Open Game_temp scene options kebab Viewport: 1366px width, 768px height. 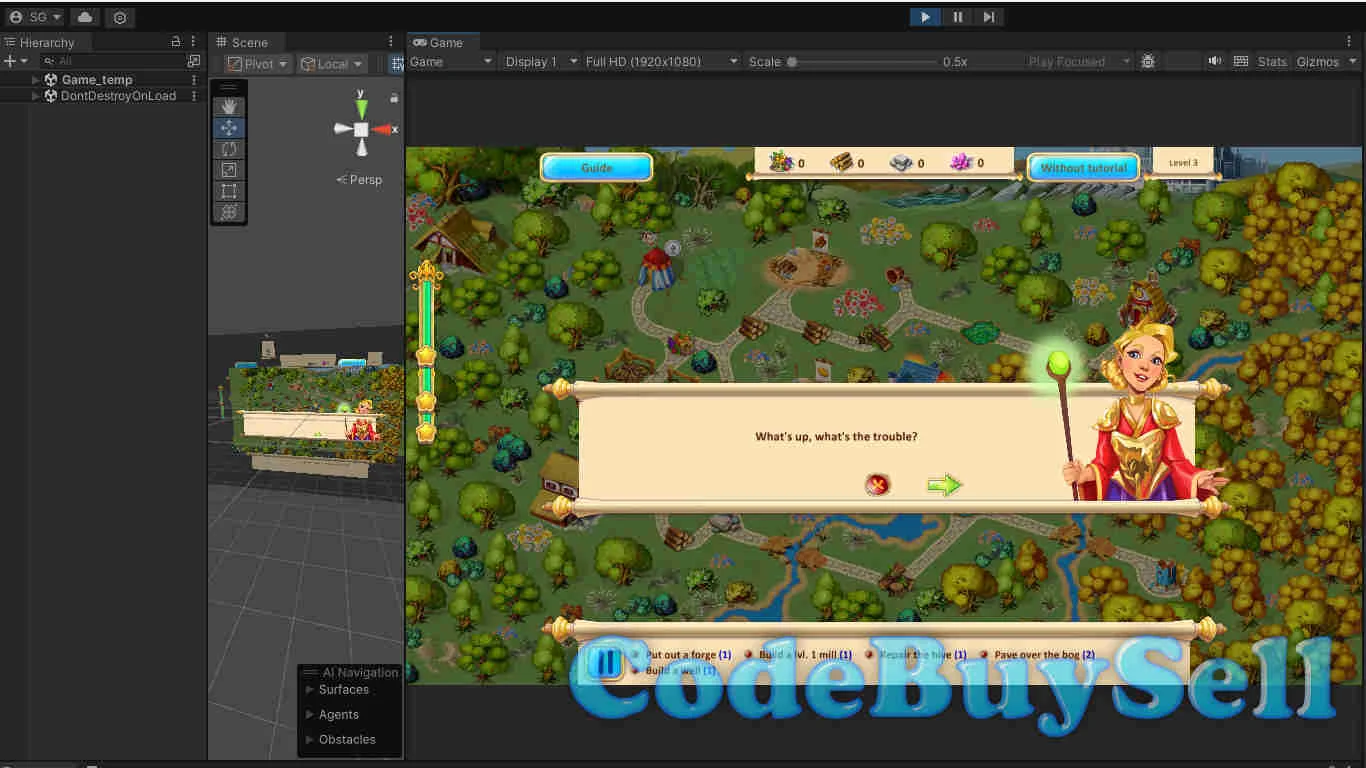pyautogui.click(x=194, y=79)
